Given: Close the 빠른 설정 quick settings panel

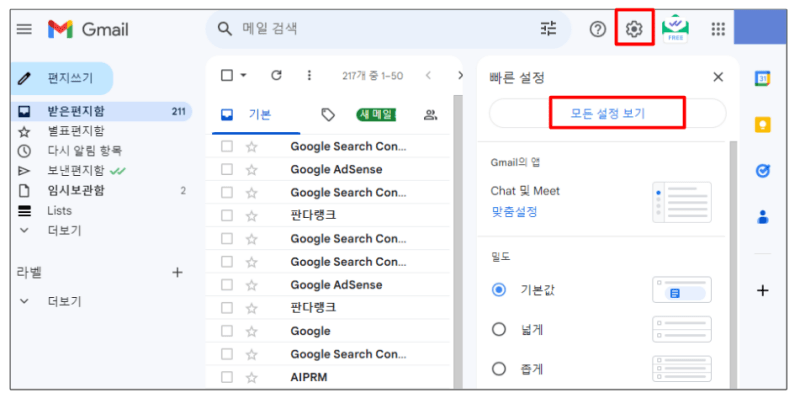Looking at the screenshot, I should click(x=718, y=78).
